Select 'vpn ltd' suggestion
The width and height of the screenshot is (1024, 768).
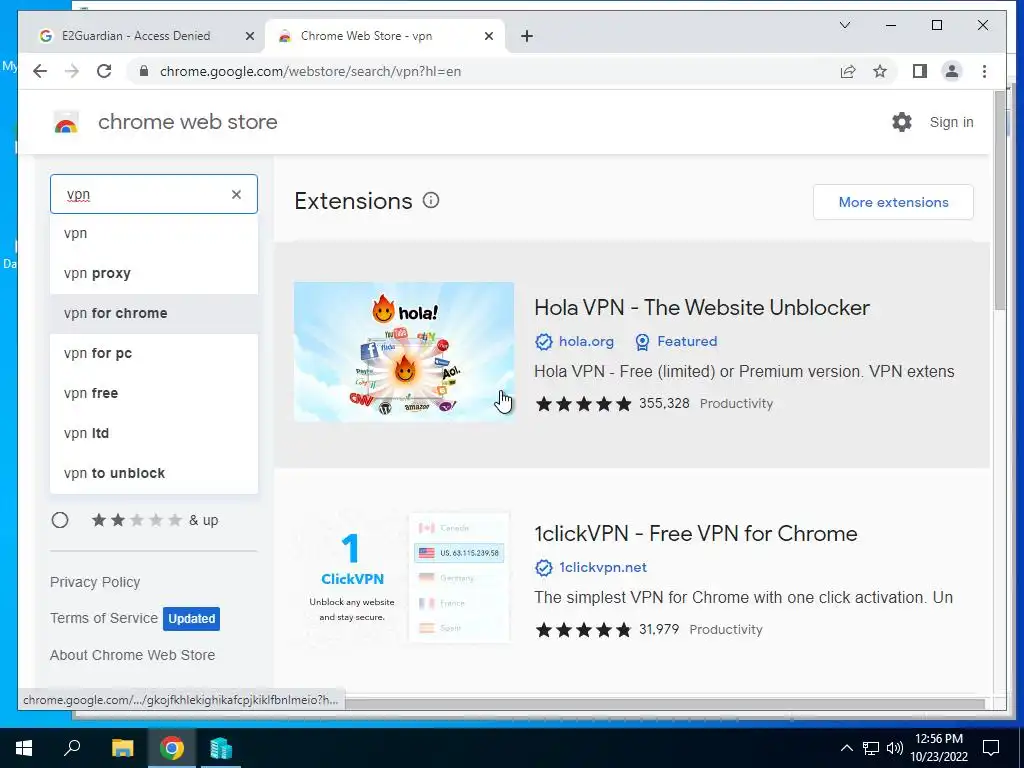click(154, 433)
